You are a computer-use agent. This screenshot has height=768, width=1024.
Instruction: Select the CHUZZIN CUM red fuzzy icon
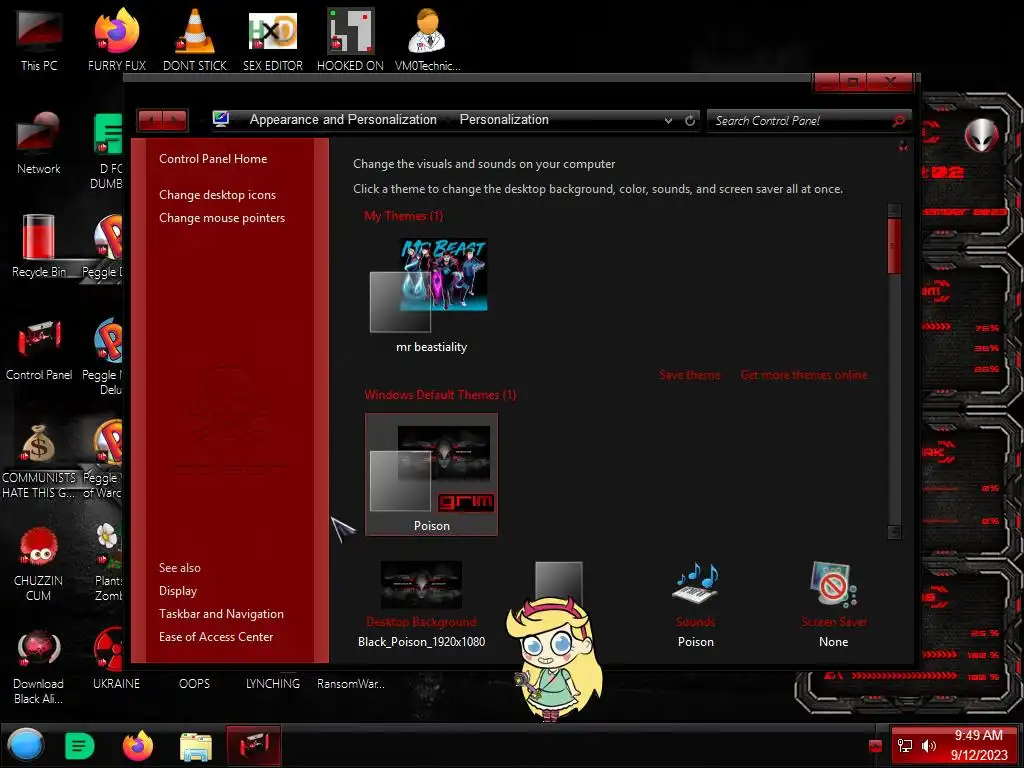[x=39, y=563]
